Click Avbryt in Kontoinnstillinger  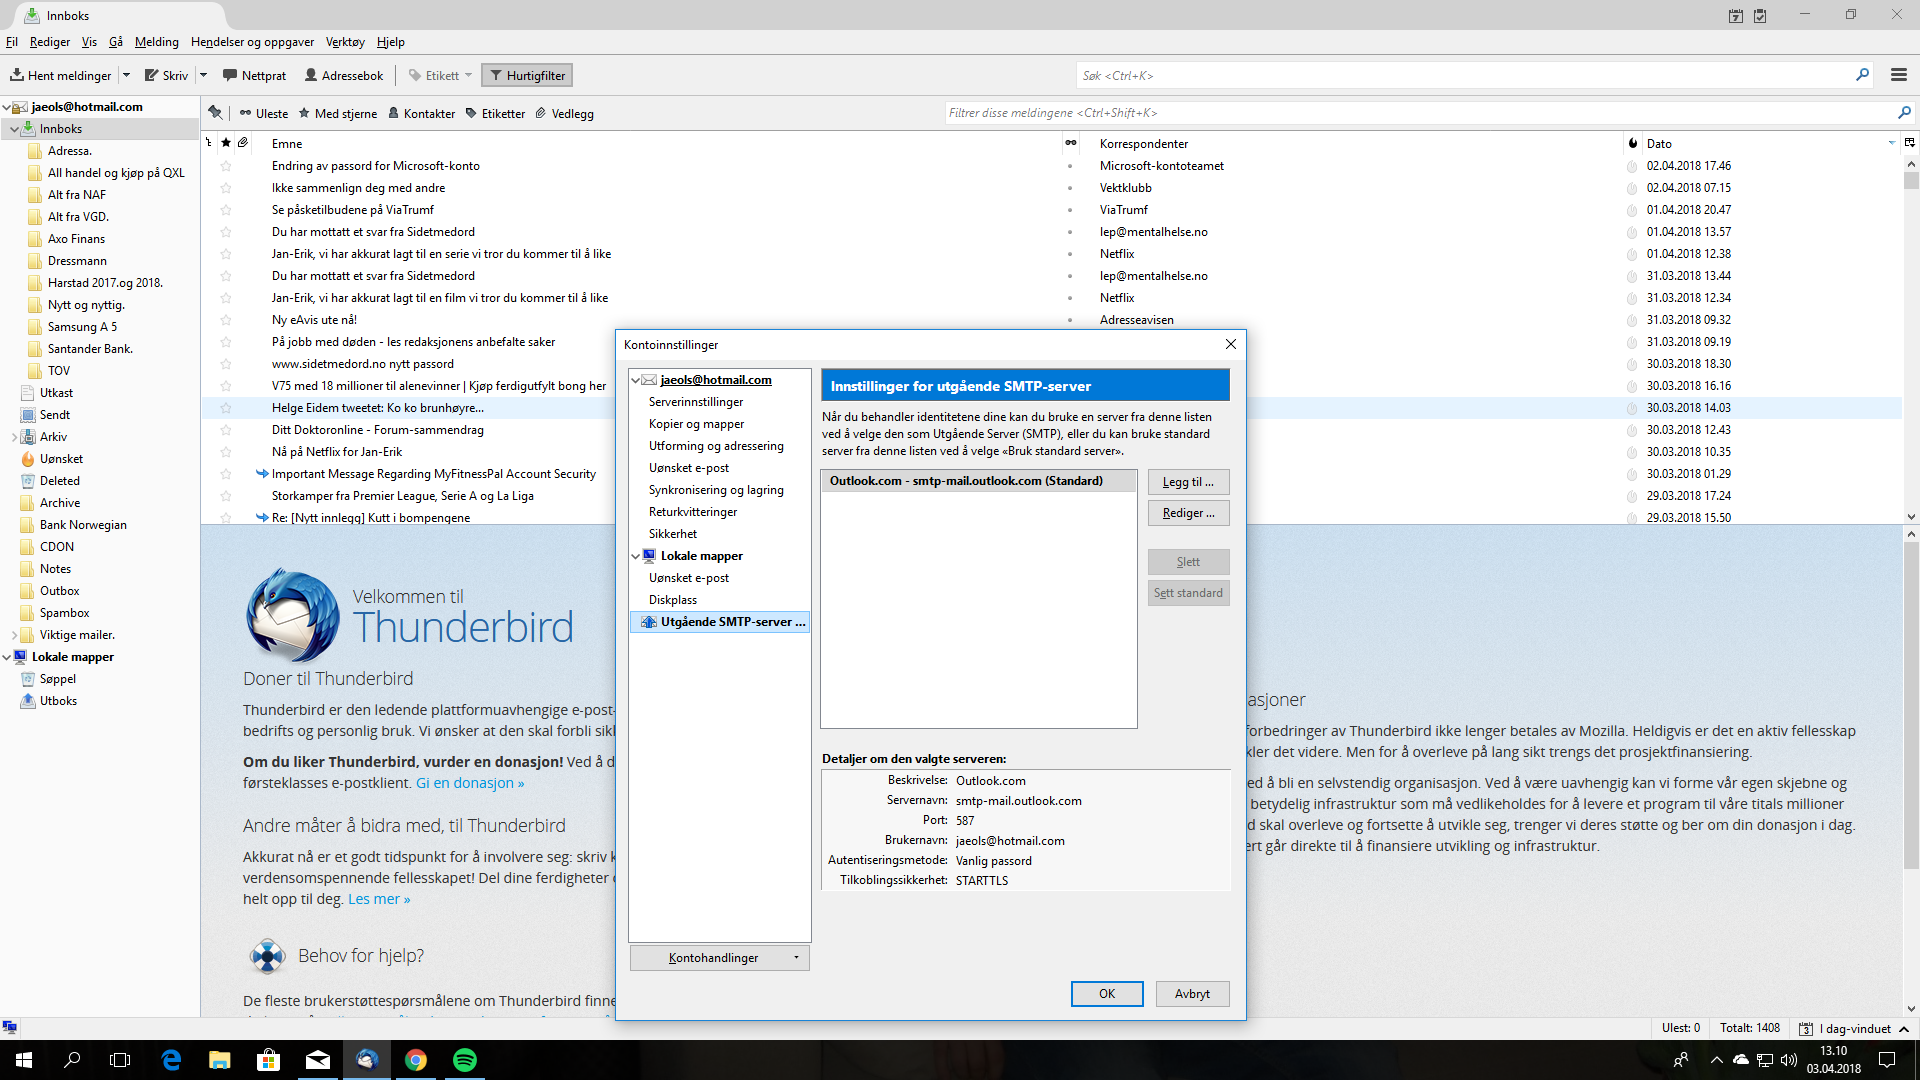(1192, 994)
